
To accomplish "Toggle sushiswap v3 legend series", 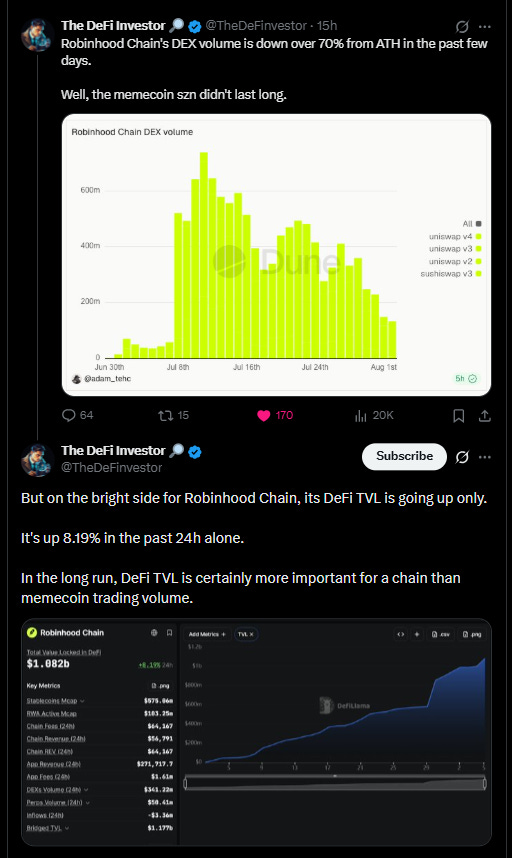I will coord(451,274).
